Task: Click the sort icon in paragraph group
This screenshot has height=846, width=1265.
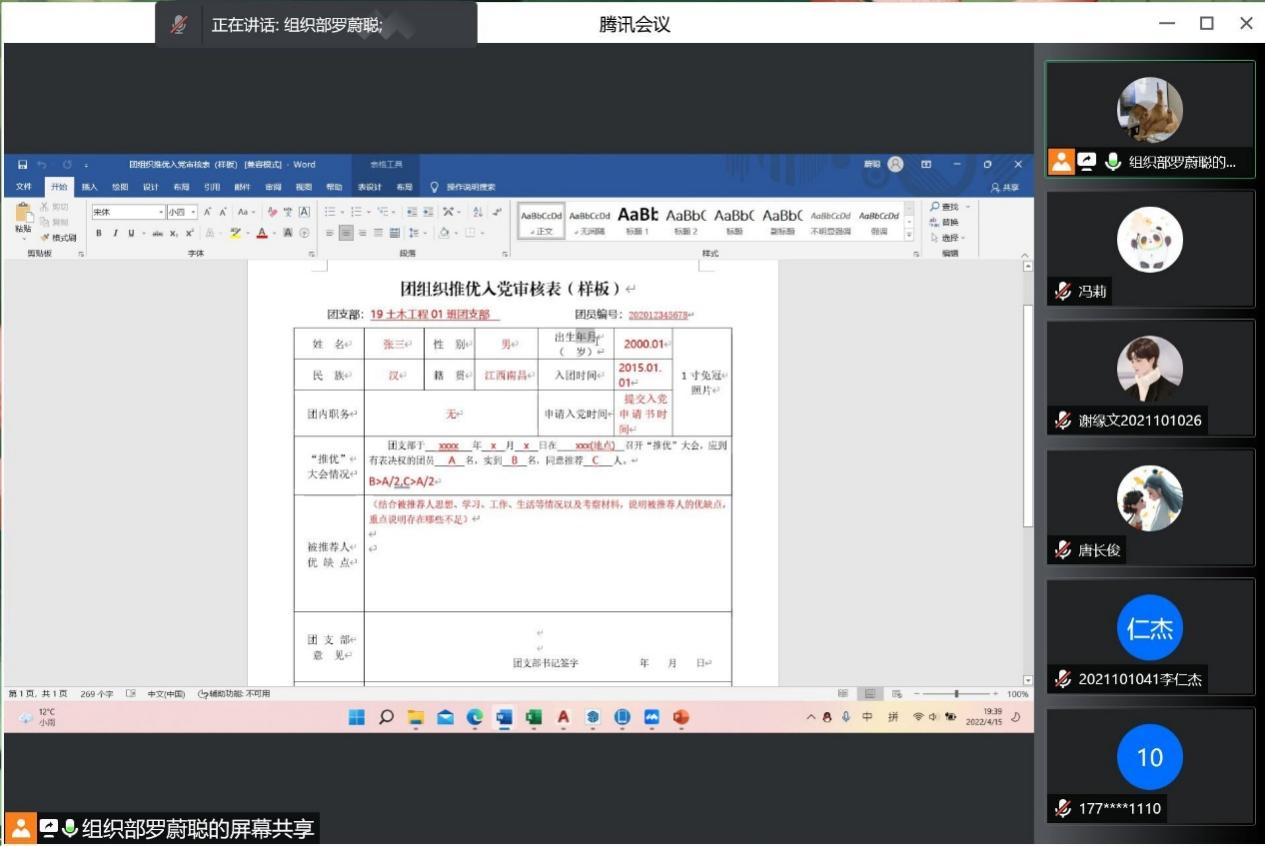Action: click(478, 212)
